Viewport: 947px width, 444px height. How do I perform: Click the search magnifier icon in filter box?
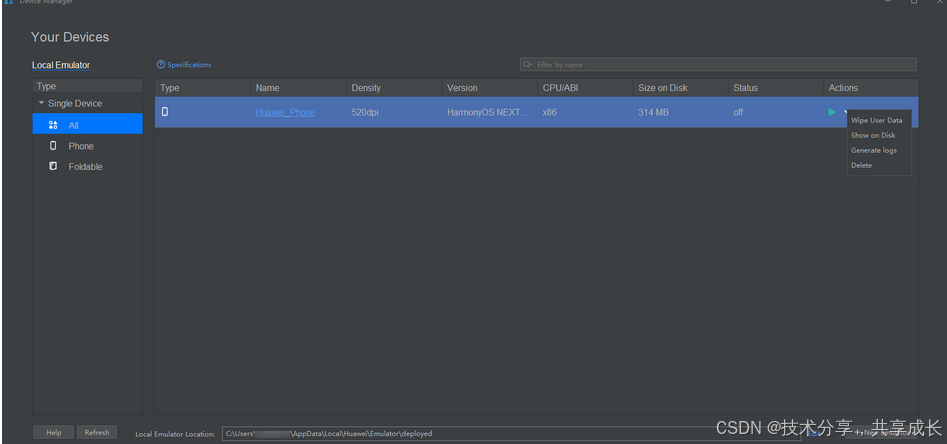pos(527,65)
